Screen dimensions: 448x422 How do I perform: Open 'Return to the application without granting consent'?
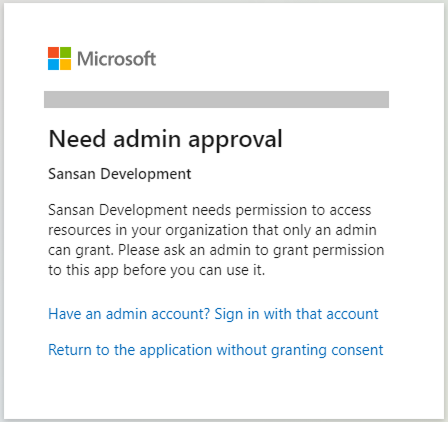pos(216,350)
